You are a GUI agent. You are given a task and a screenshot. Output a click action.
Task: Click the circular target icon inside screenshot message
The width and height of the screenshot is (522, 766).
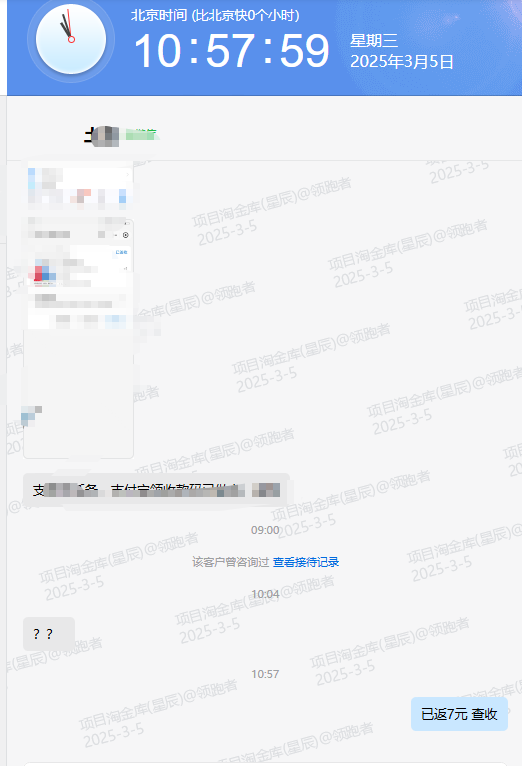(125, 235)
